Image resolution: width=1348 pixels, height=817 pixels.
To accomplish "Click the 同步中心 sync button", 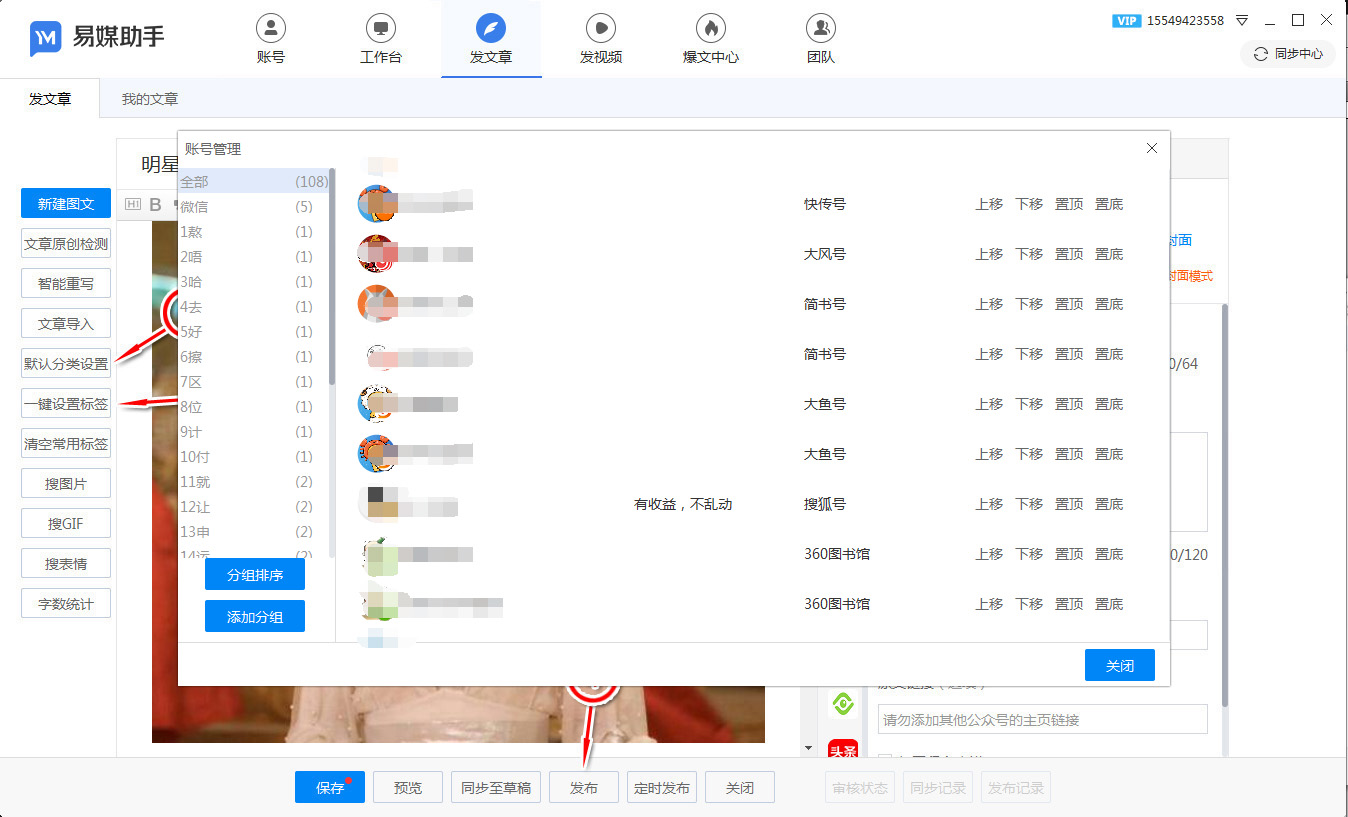I will pos(1288,54).
